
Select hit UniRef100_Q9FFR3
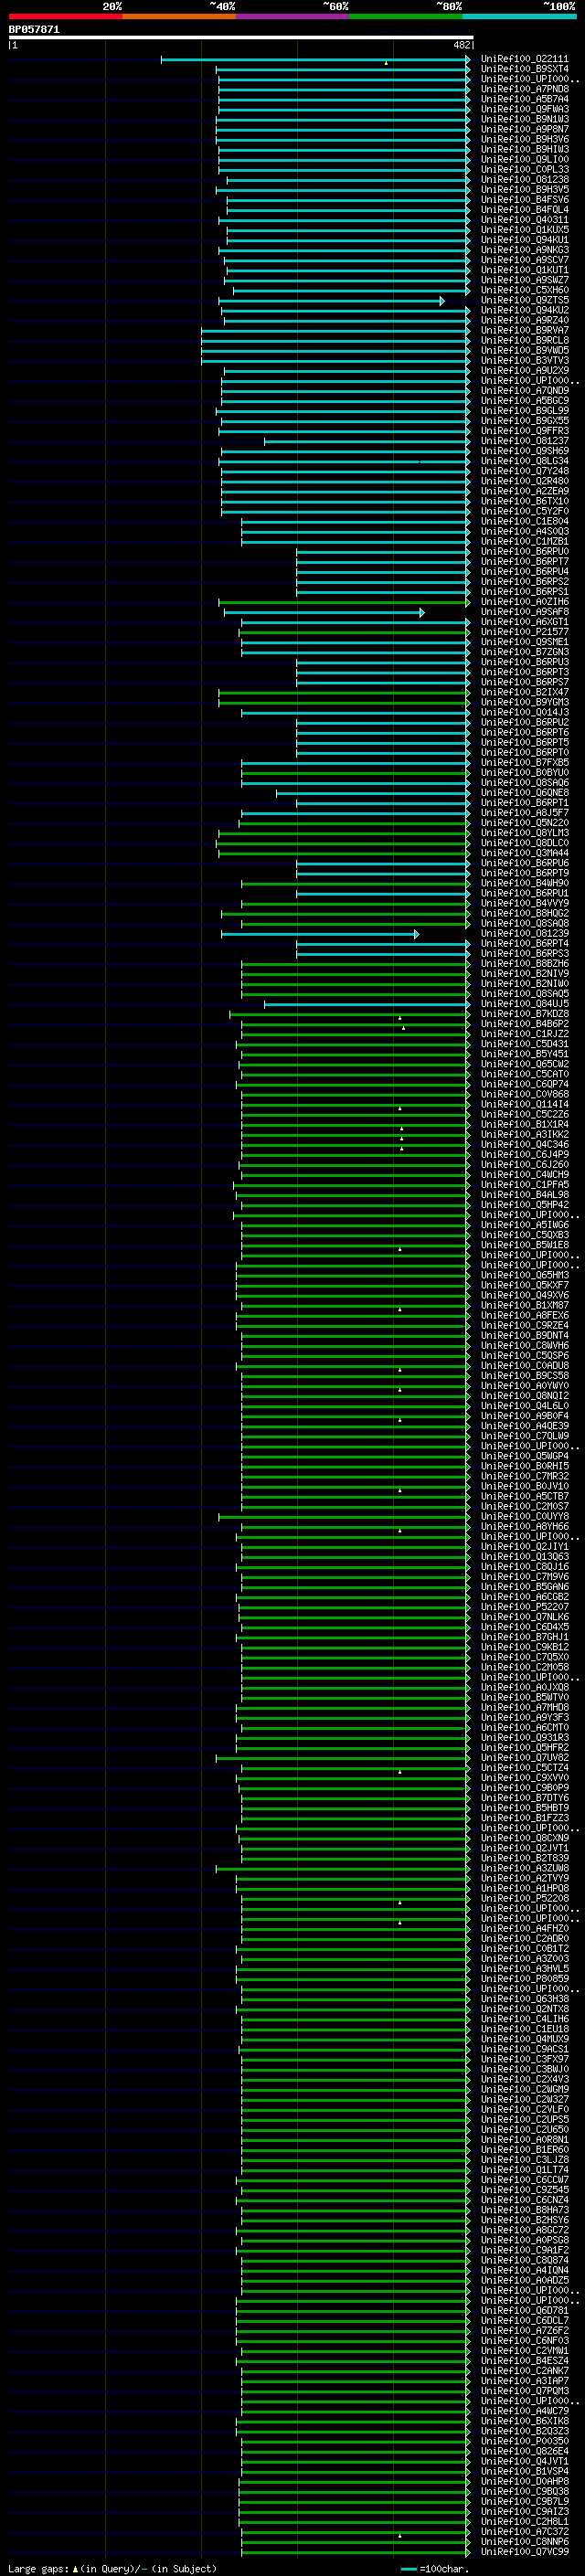coord(524,431)
